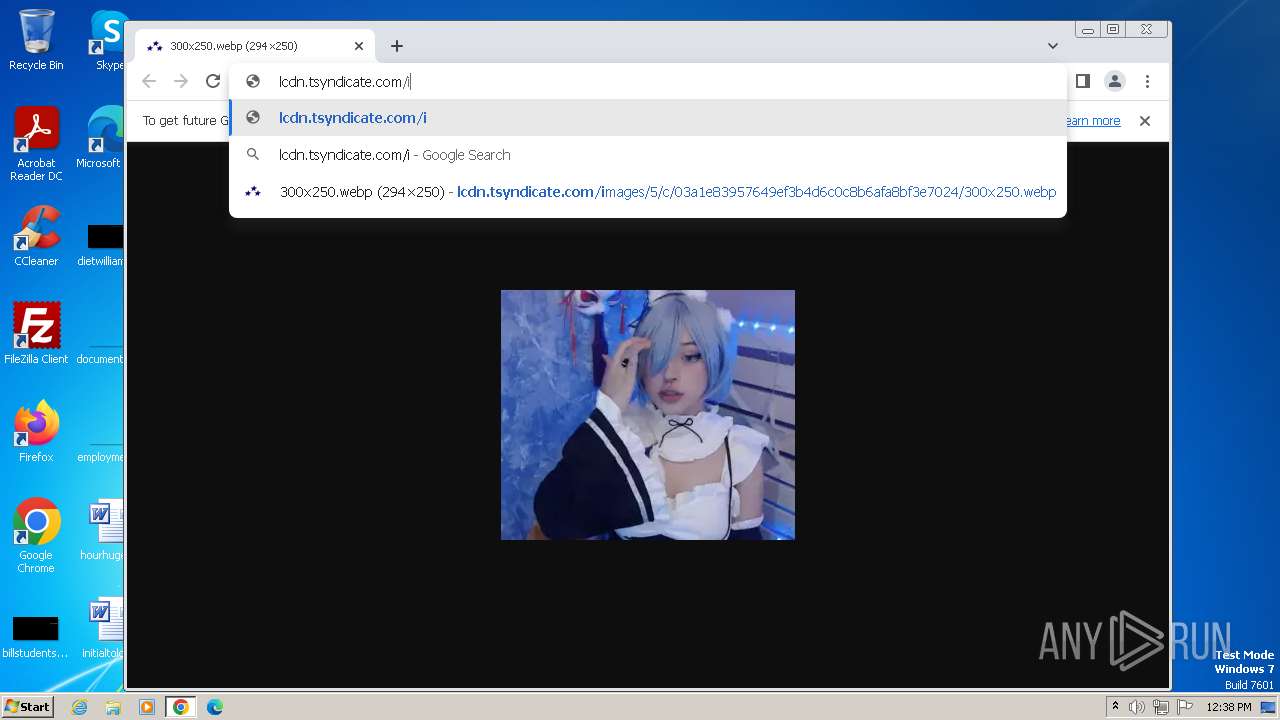Image resolution: width=1280 pixels, height=720 pixels.
Task: Open File Explorer from the taskbar
Action: [x=113, y=707]
